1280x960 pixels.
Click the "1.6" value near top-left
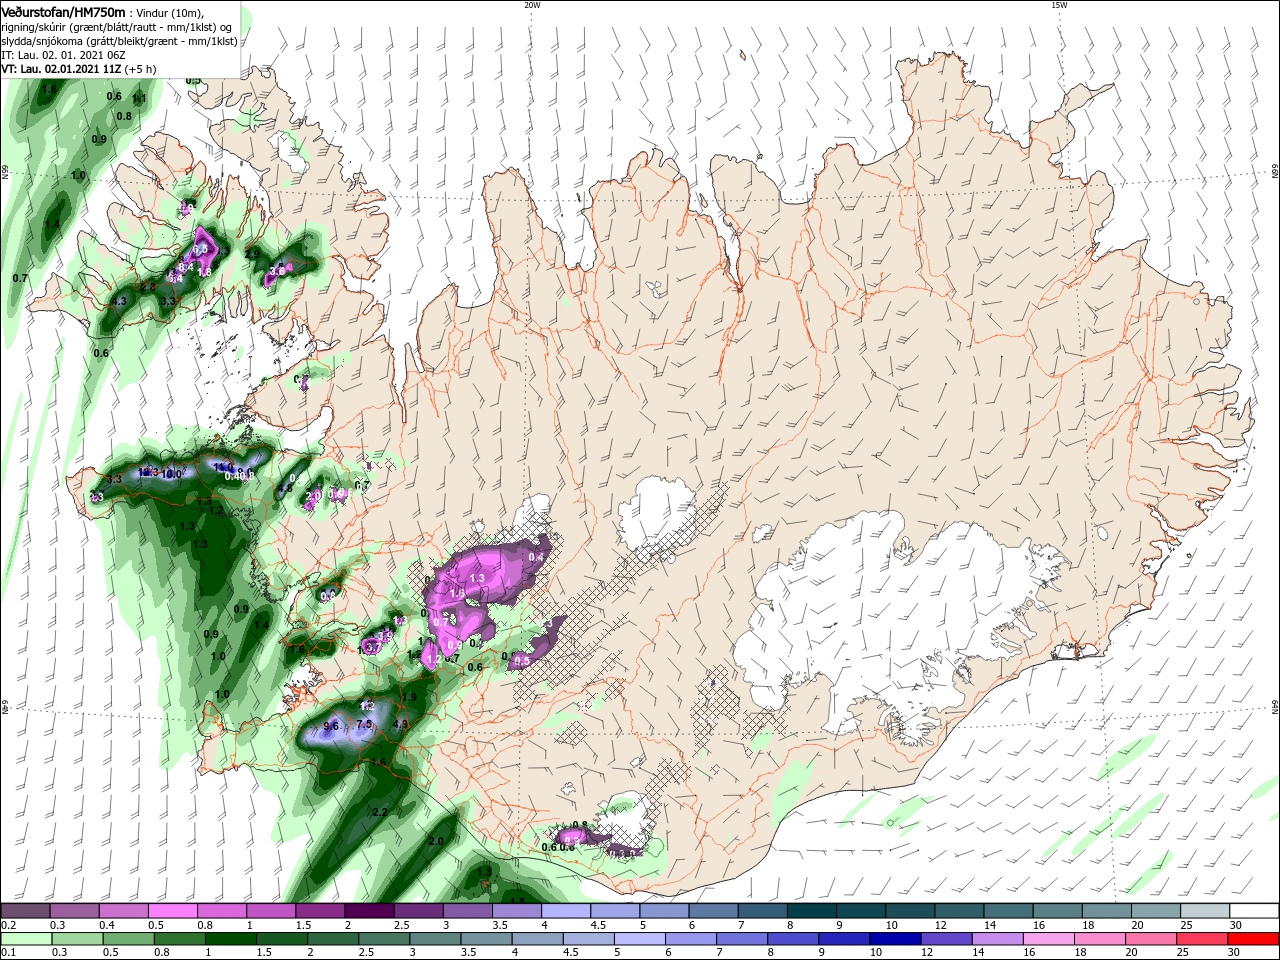point(49,90)
